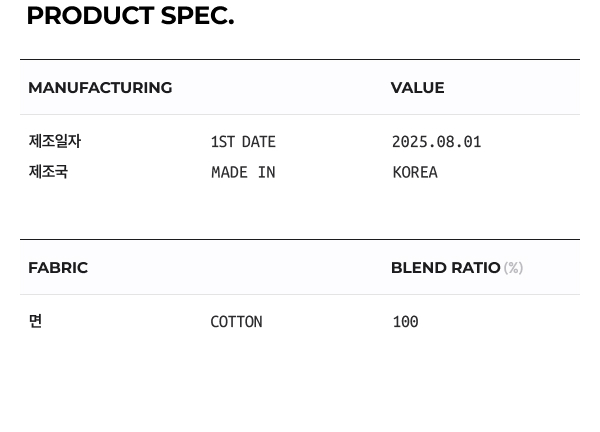600x432 pixels.
Task: Click the BLEND RATIO header
Action: [x=445, y=268]
